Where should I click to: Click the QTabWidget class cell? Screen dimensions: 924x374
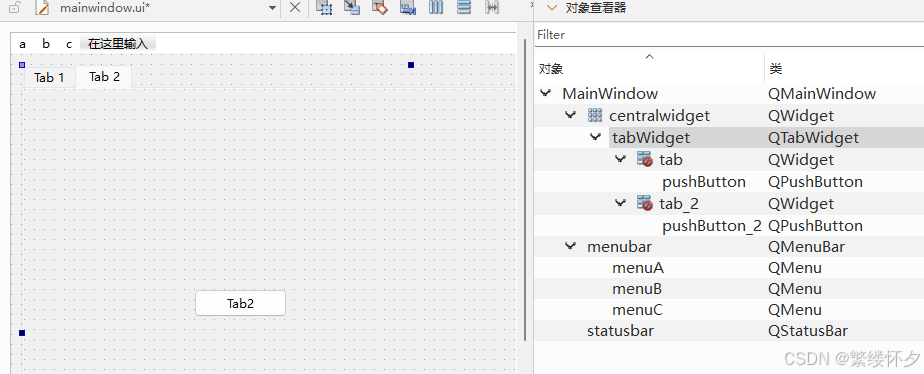coord(814,138)
